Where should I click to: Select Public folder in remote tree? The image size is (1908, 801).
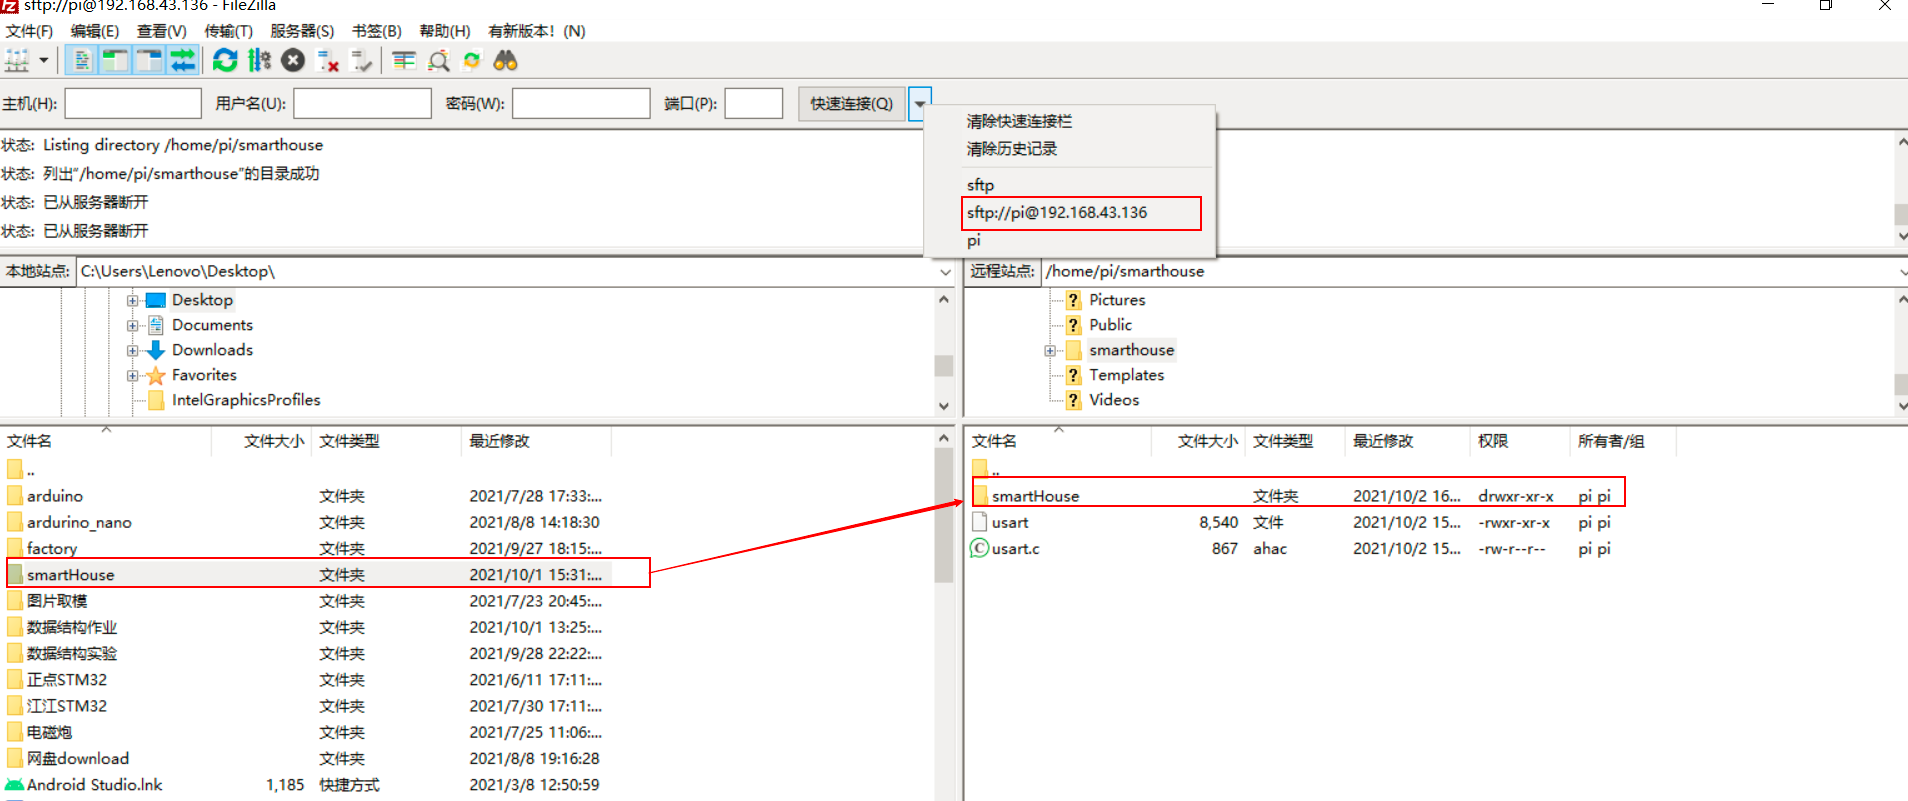[x=1110, y=325]
